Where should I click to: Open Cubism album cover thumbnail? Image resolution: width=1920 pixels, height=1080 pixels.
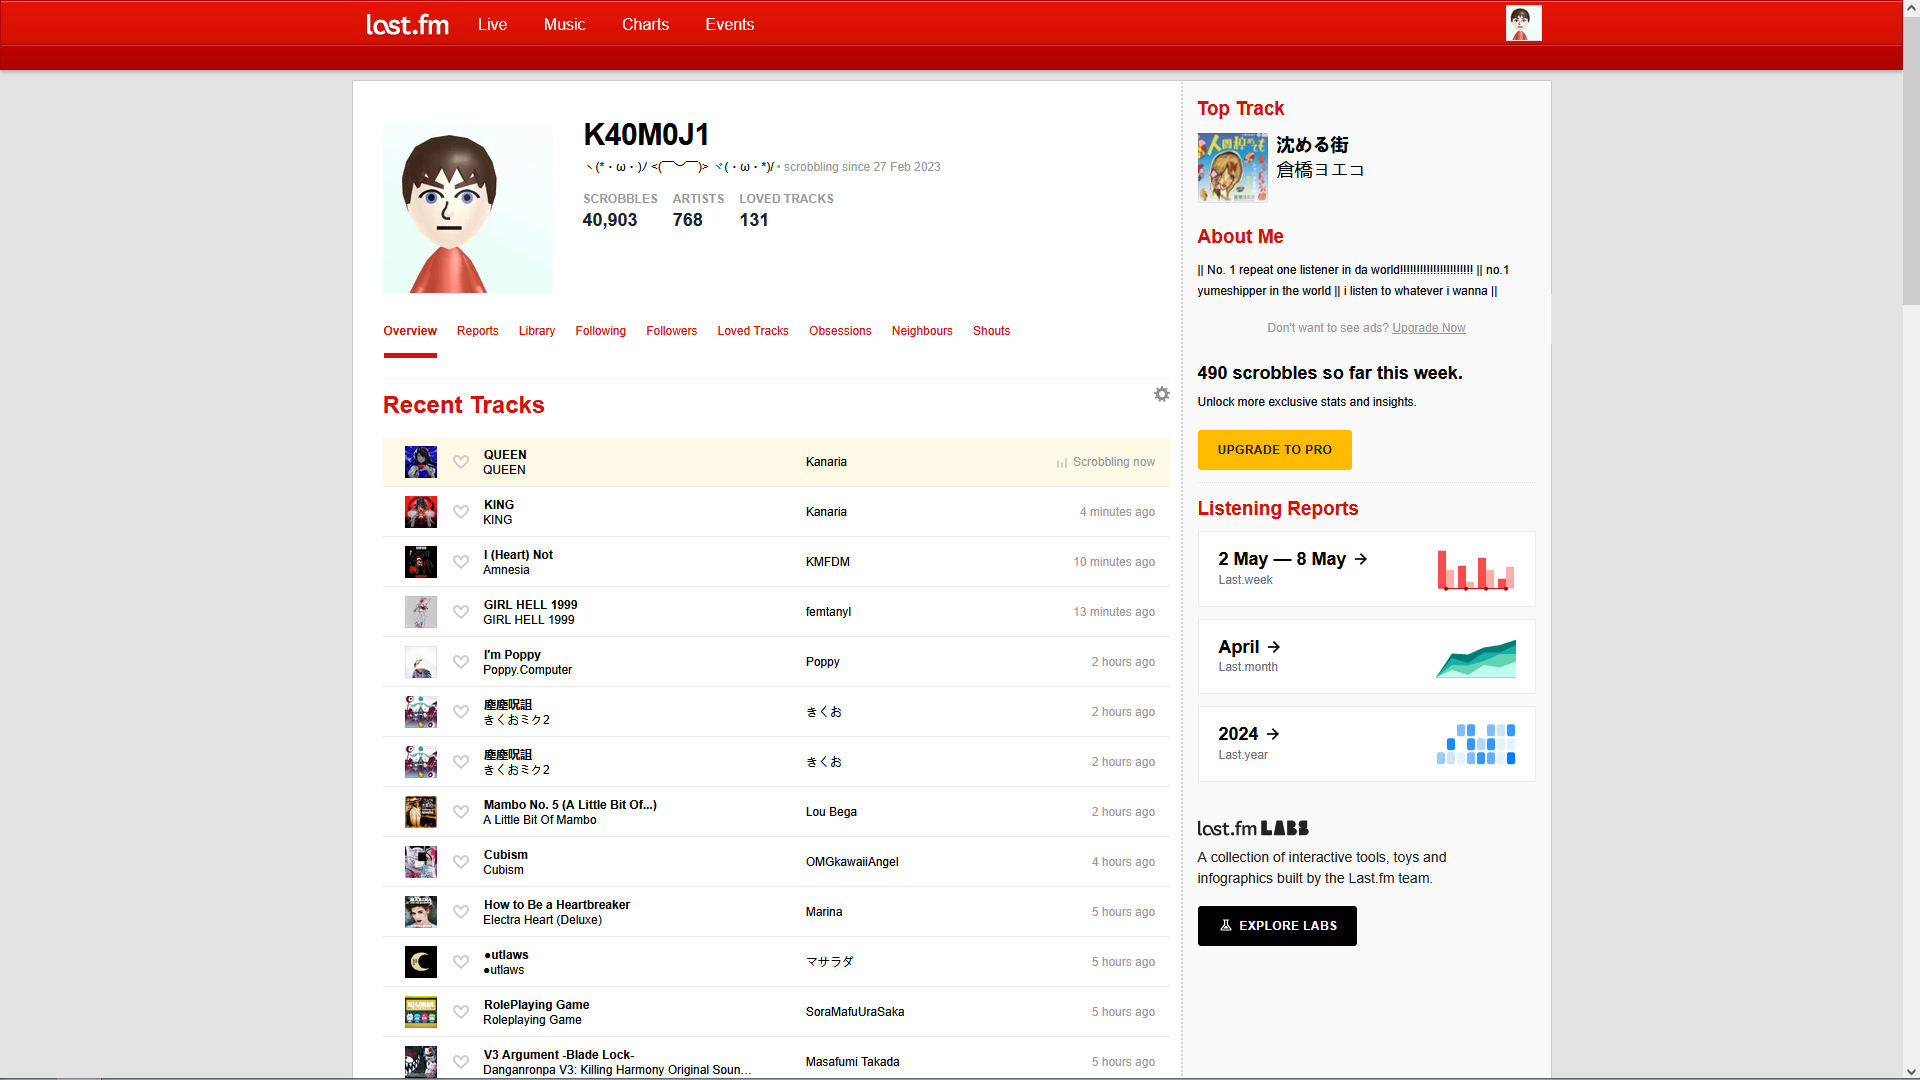point(421,862)
